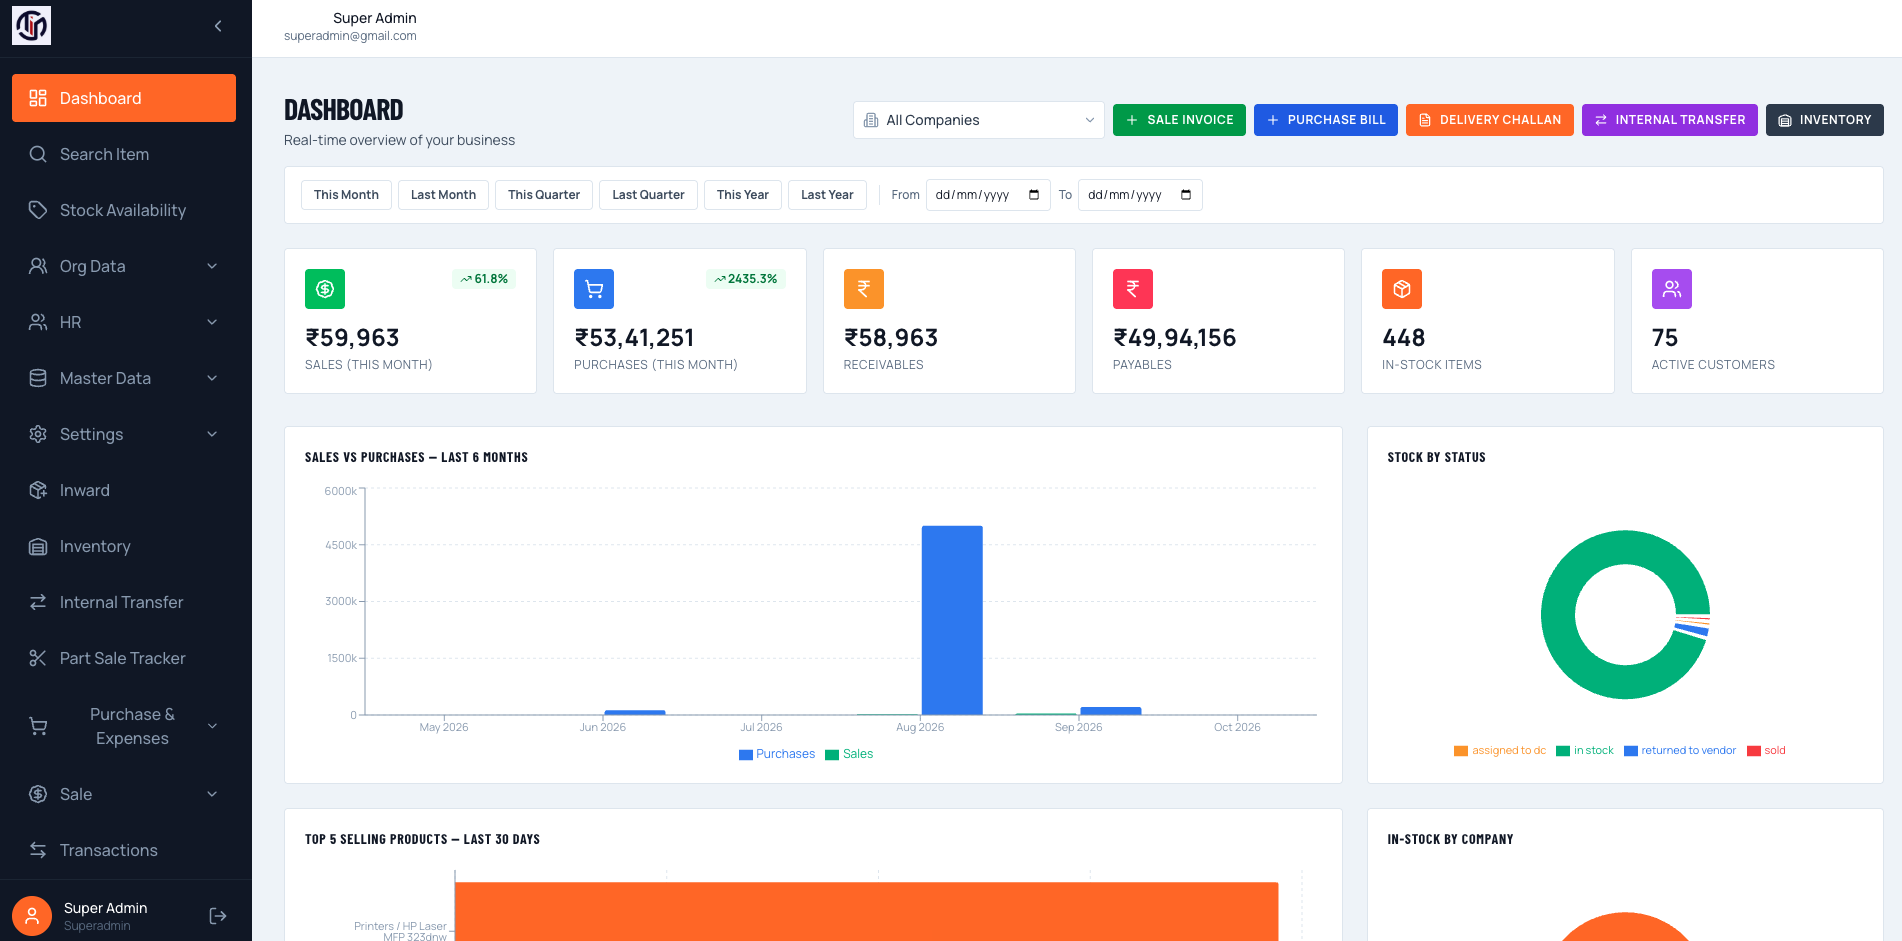
Task: Click the app logo in the sidebar header
Action: click(31, 25)
